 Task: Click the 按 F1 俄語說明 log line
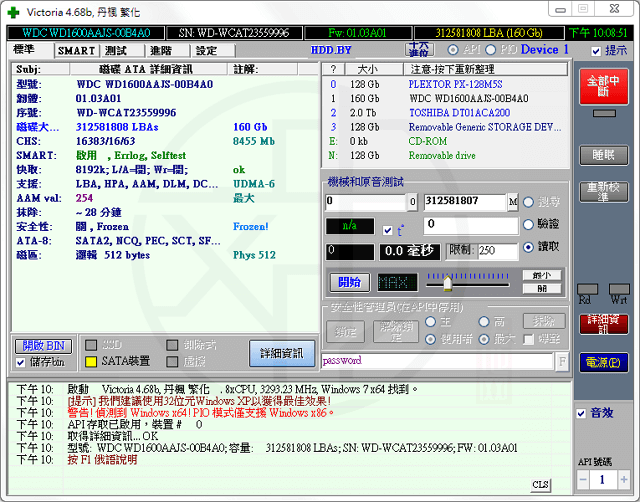102,460
